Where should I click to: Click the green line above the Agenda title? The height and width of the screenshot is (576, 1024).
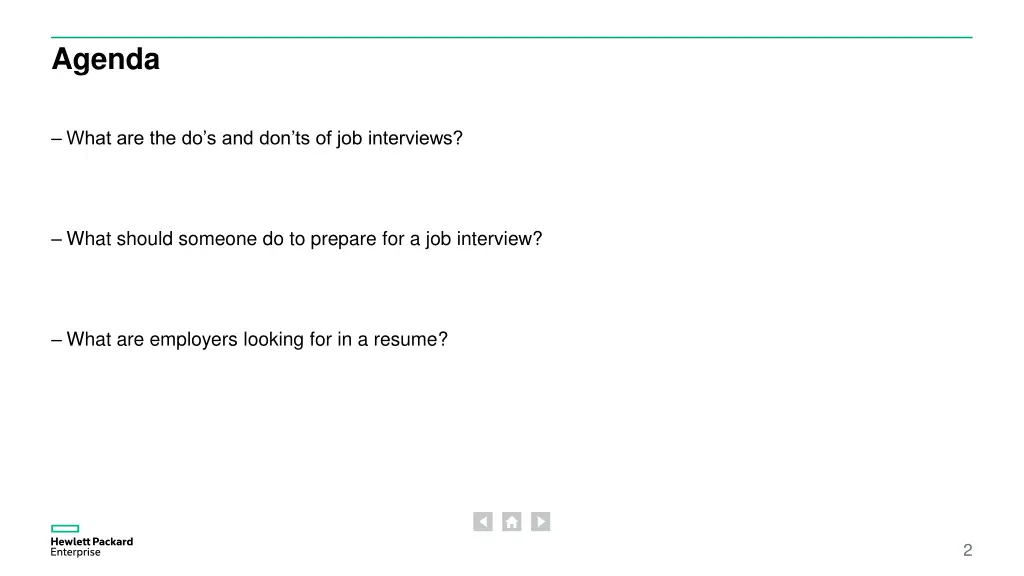512,37
